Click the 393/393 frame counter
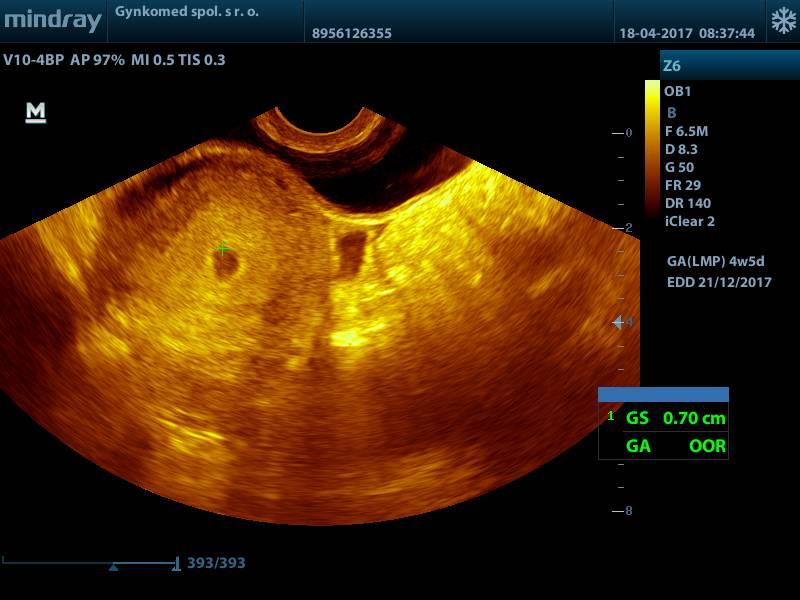Screen dimensions: 800x600 click(216, 563)
